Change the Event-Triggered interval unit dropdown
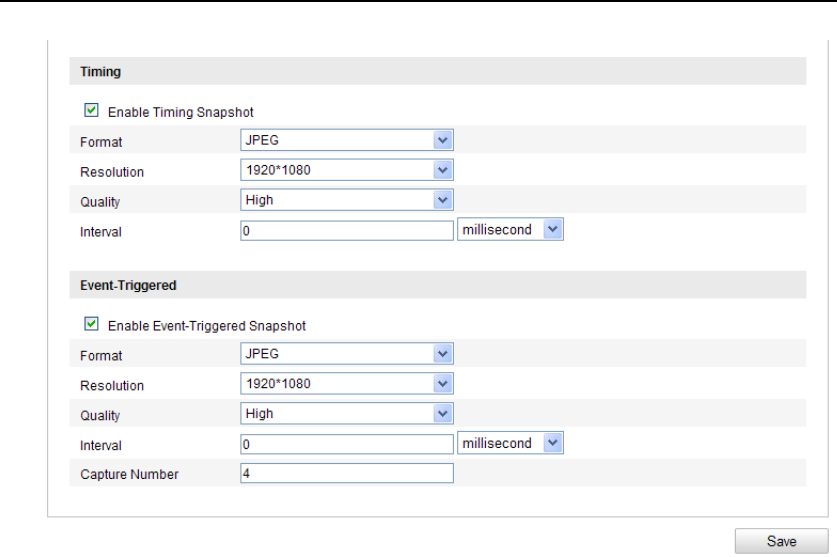 [510, 443]
